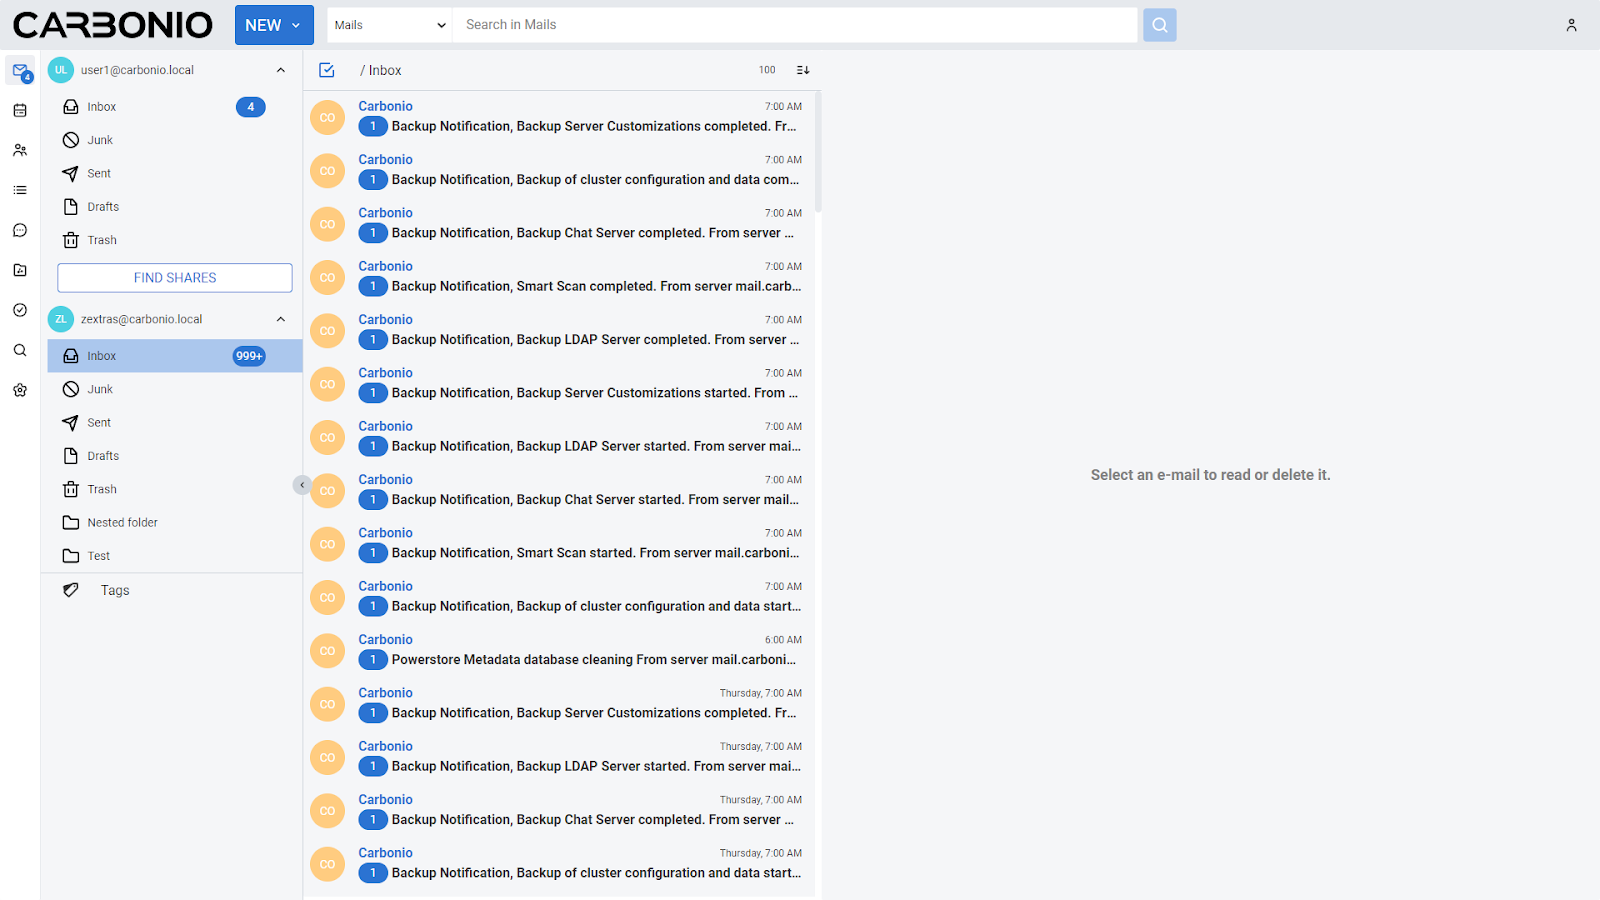The image size is (1600, 900).
Task: Click the sidebar collapse arrow handle
Action: click(x=302, y=485)
